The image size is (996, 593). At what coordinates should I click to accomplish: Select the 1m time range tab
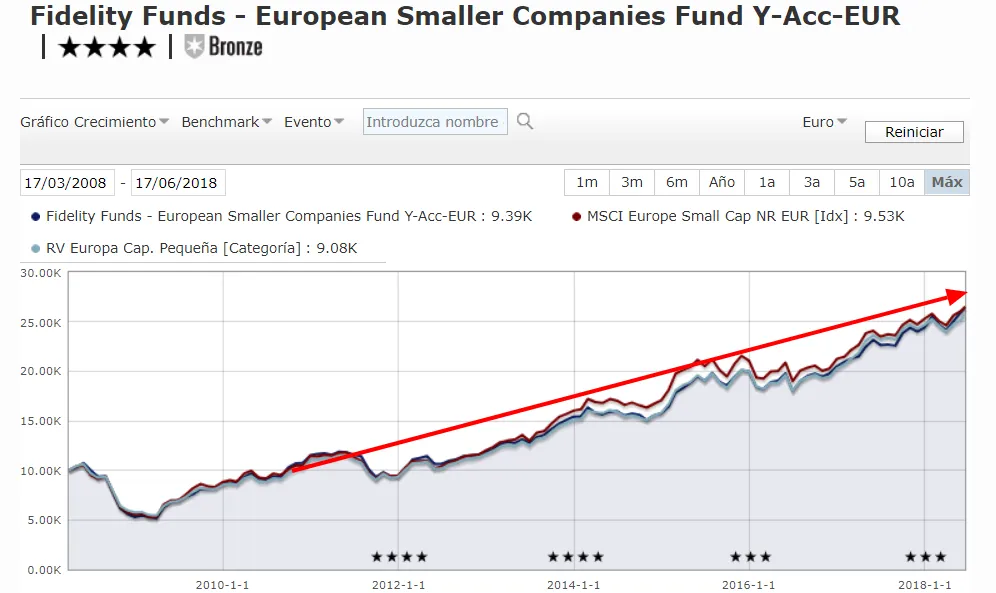click(587, 182)
